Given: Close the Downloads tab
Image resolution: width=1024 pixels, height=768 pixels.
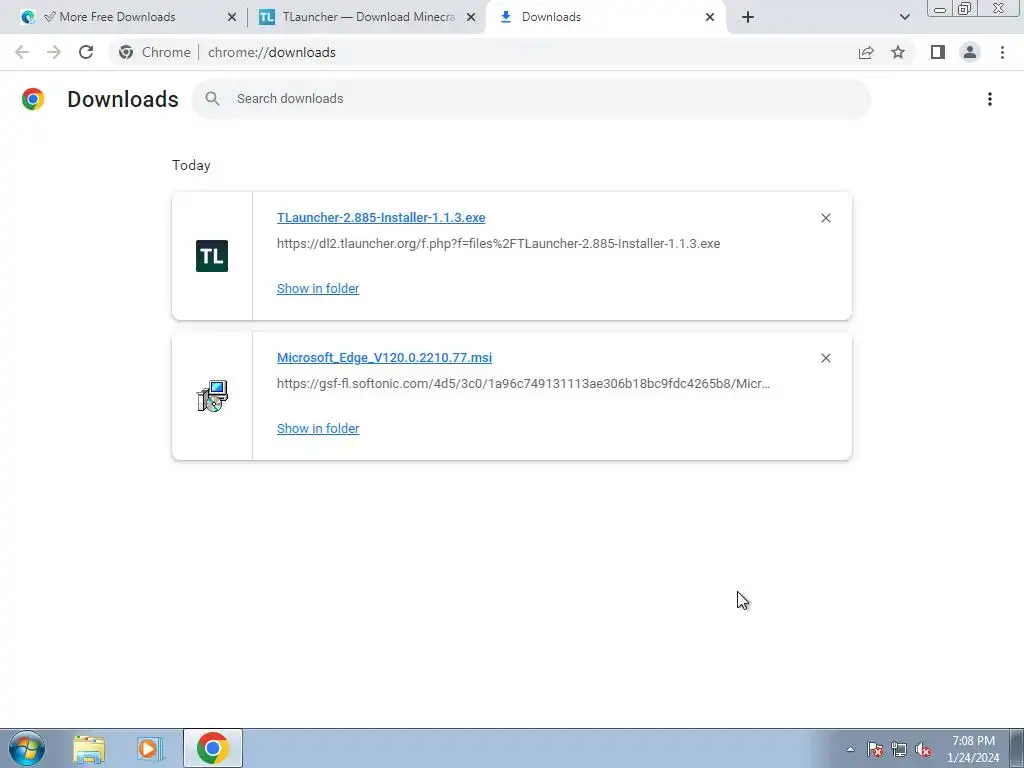Looking at the screenshot, I should click(710, 17).
